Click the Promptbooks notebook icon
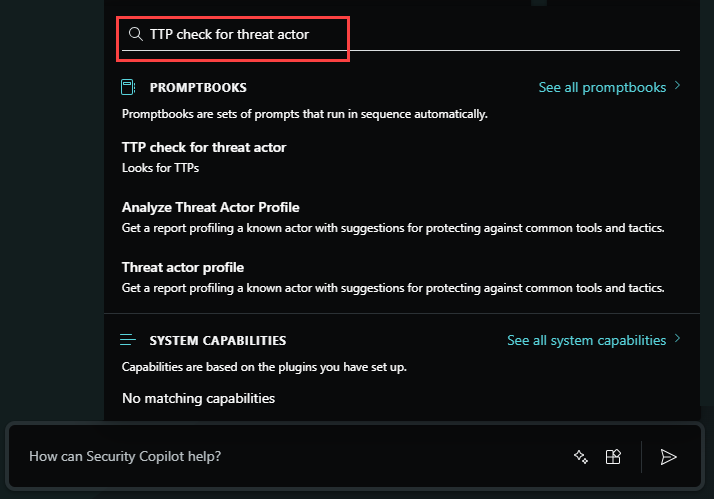 coord(128,87)
